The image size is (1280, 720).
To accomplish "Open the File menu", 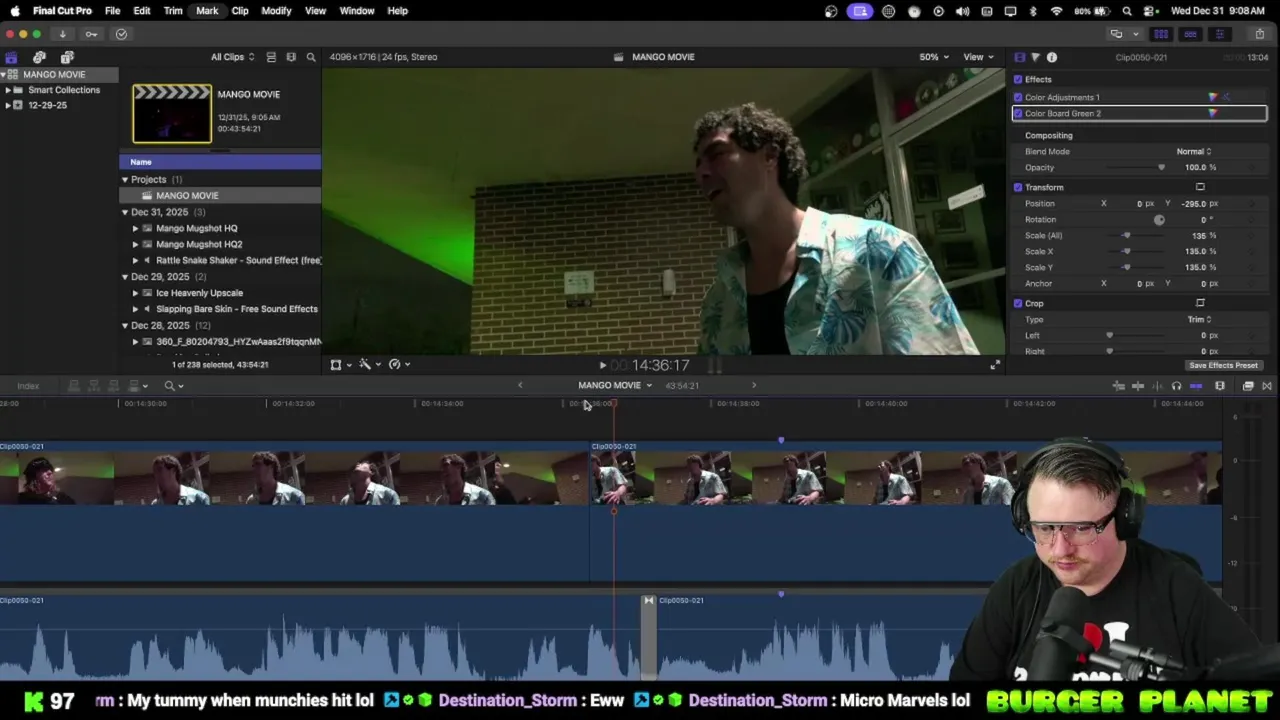I will [113, 10].
